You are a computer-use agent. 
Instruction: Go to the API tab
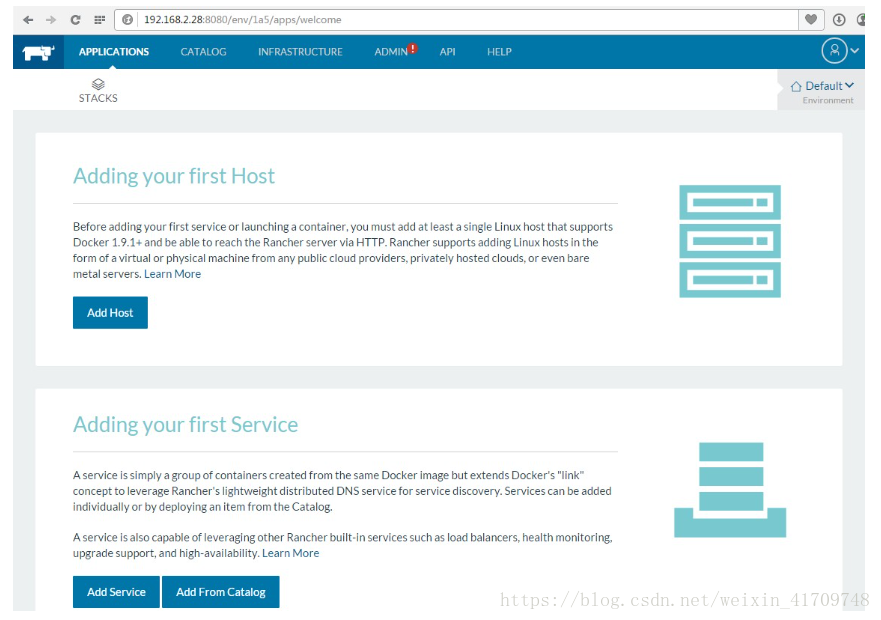[x=447, y=52]
